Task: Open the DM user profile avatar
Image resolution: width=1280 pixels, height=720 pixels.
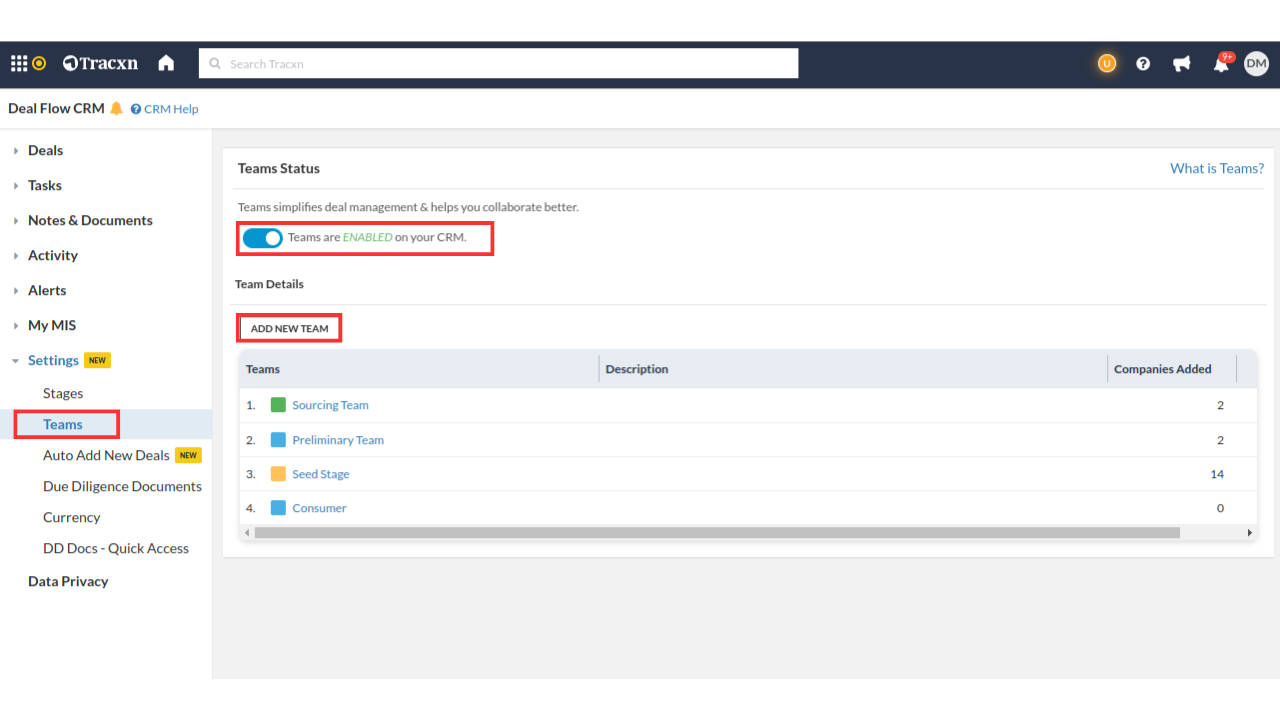Action: pos(1256,64)
